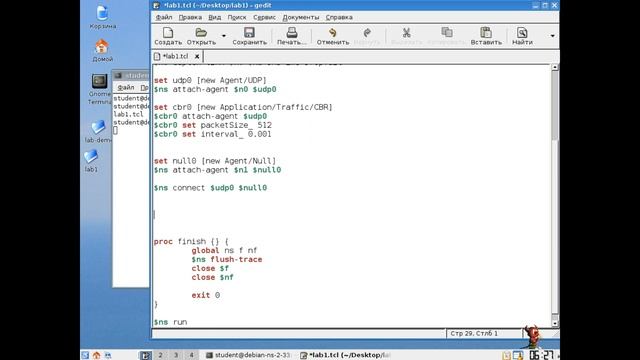Click the lab-demo folder desktop icon
This screenshot has width=640, height=360.
98,127
